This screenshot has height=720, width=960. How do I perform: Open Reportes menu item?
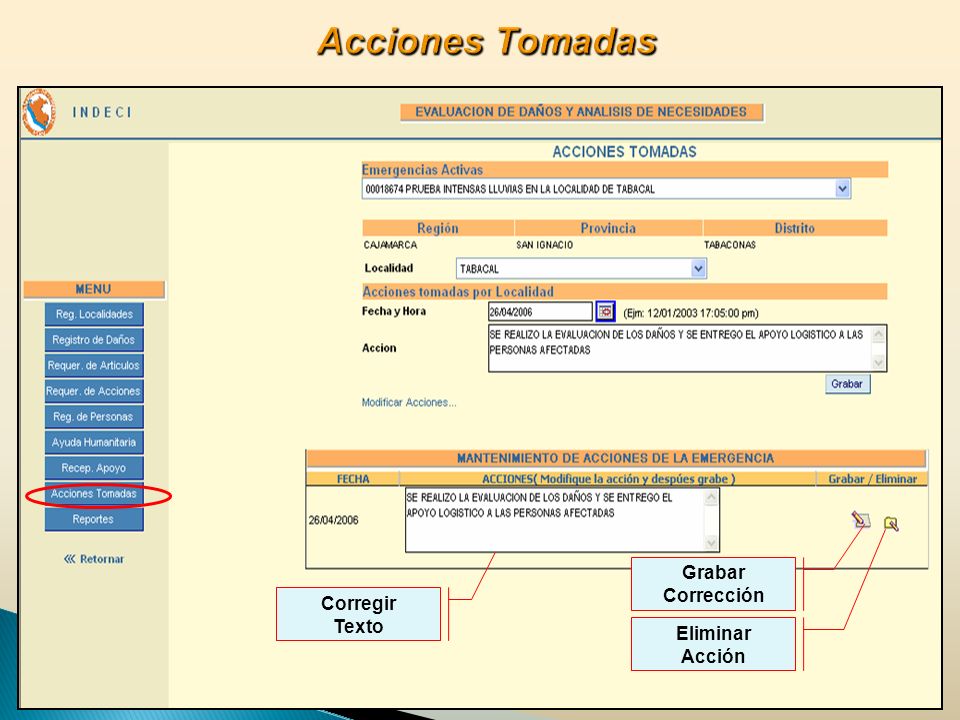pyautogui.click(x=94, y=519)
